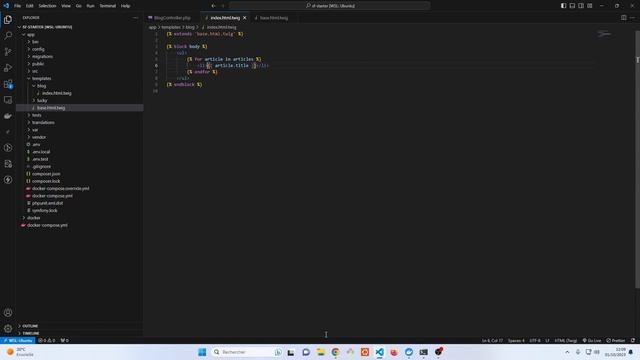640x360 pixels.
Task: Toggle secondary side bar layout icon
Action: 581,6
